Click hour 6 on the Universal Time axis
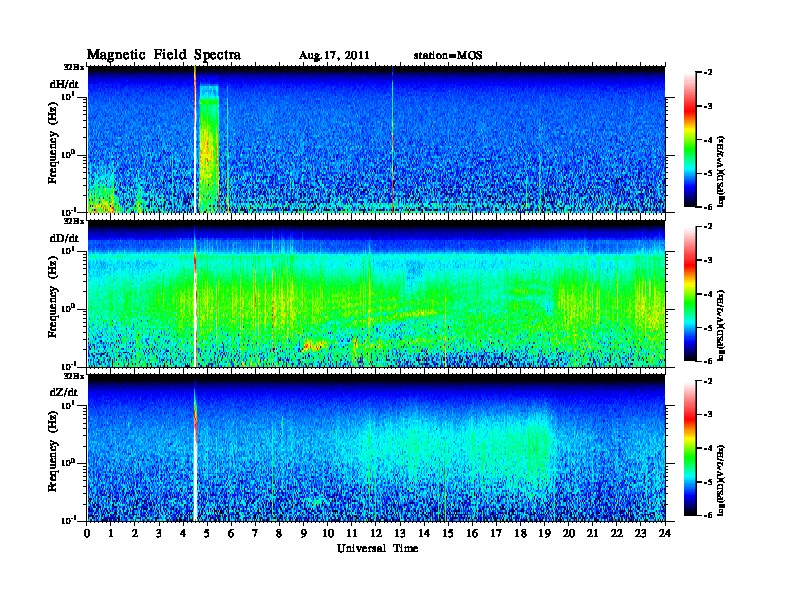Image resolution: width=792 pixels, height=612 pixels. [x=231, y=533]
